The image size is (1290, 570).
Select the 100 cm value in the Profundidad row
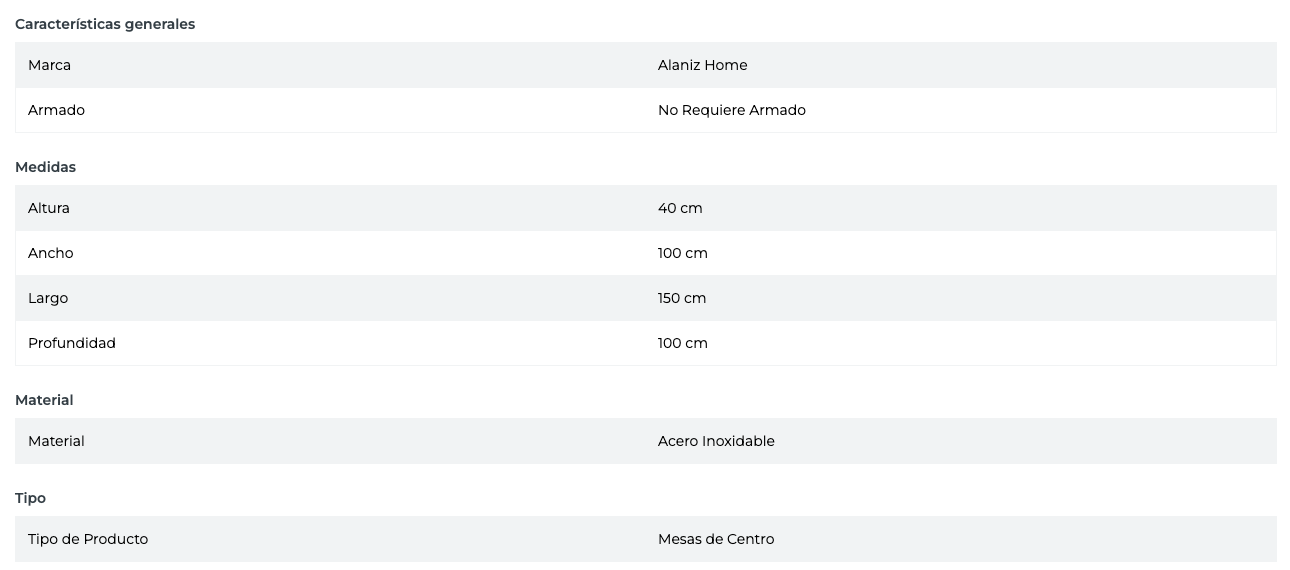[x=682, y=343]
